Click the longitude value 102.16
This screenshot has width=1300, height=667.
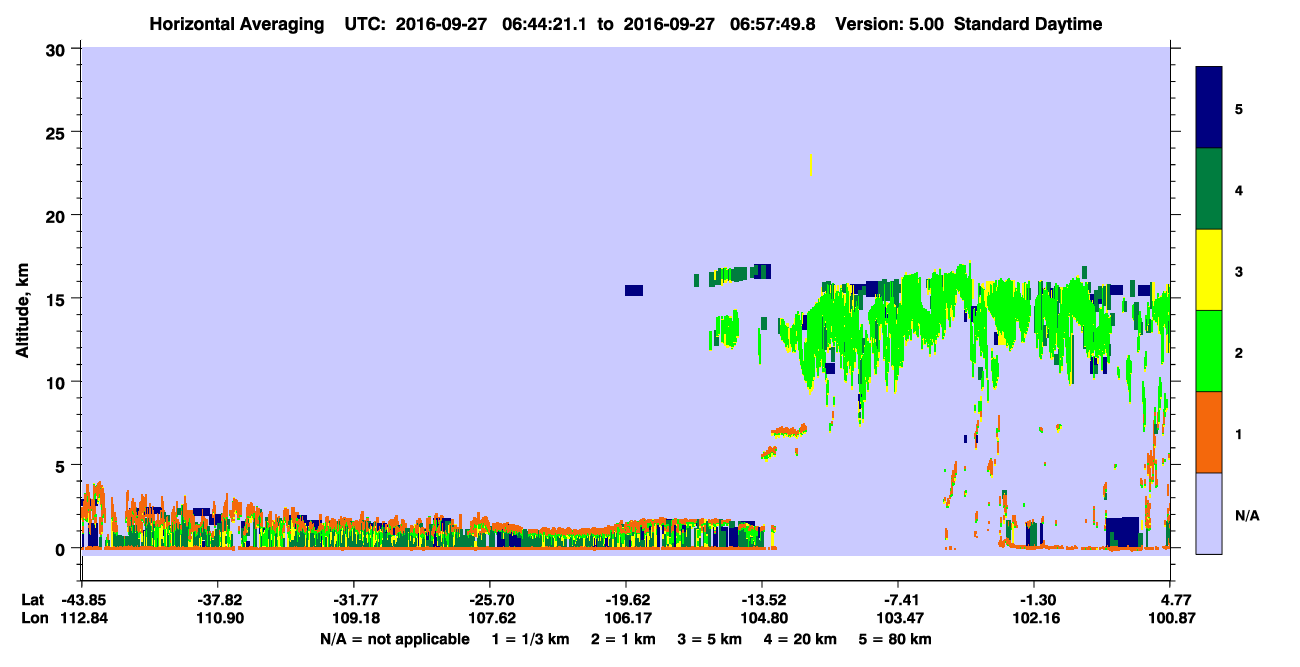[x=1035, y=618]
